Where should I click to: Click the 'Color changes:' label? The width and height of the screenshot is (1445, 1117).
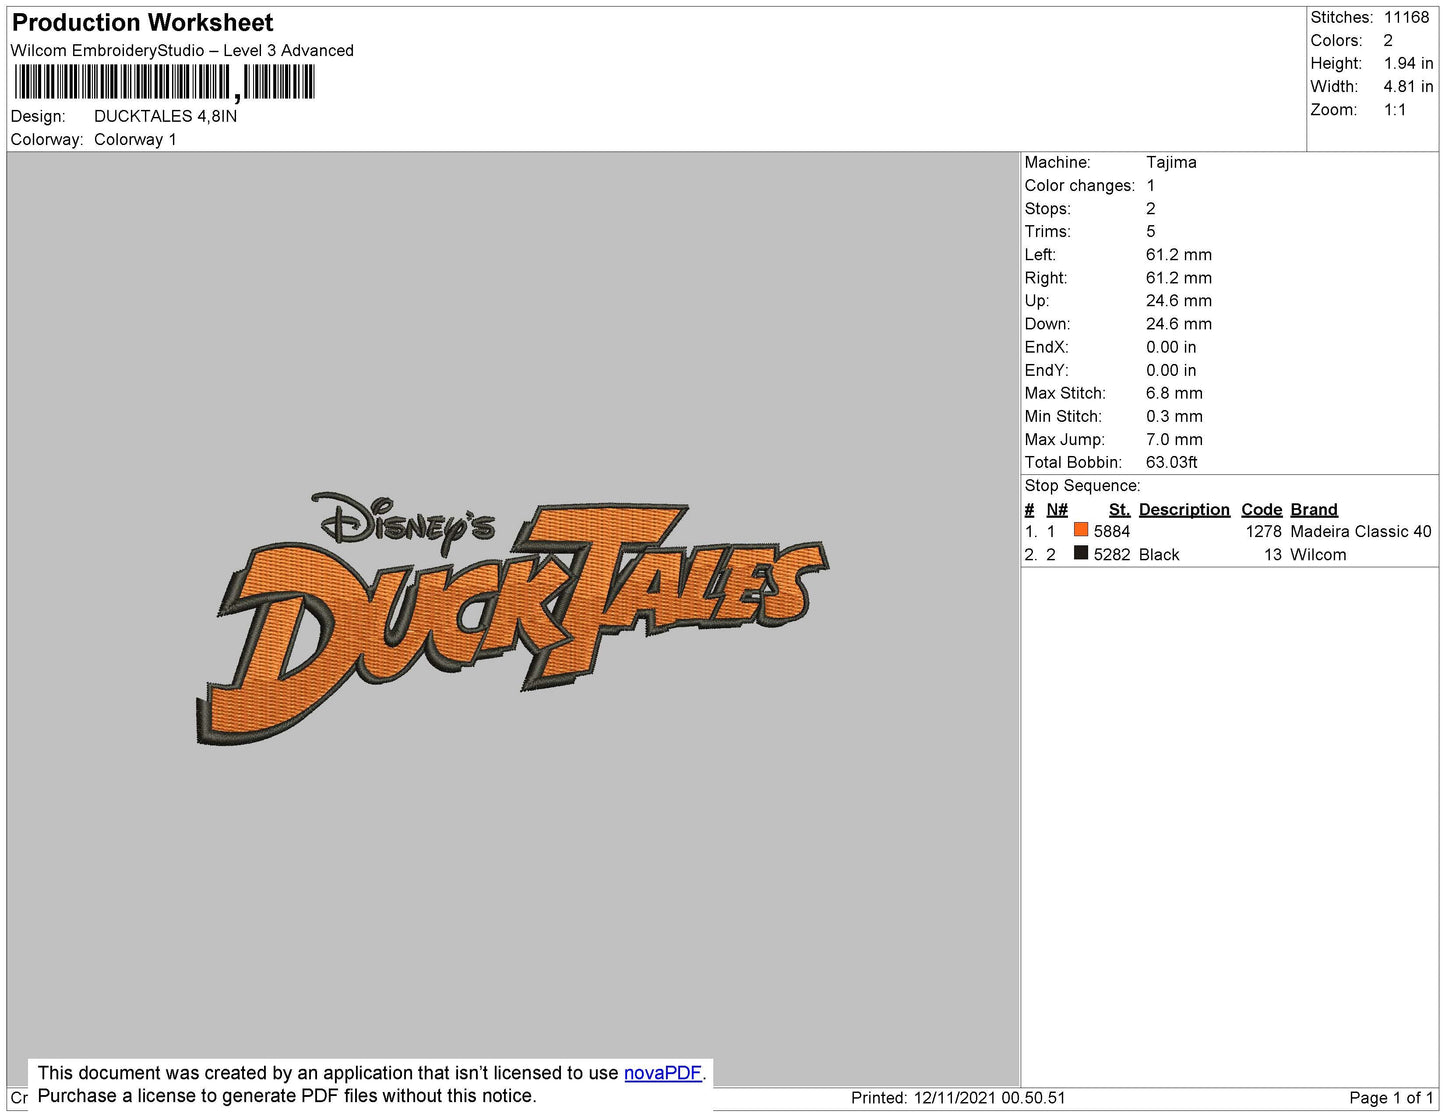(1080, 185)
